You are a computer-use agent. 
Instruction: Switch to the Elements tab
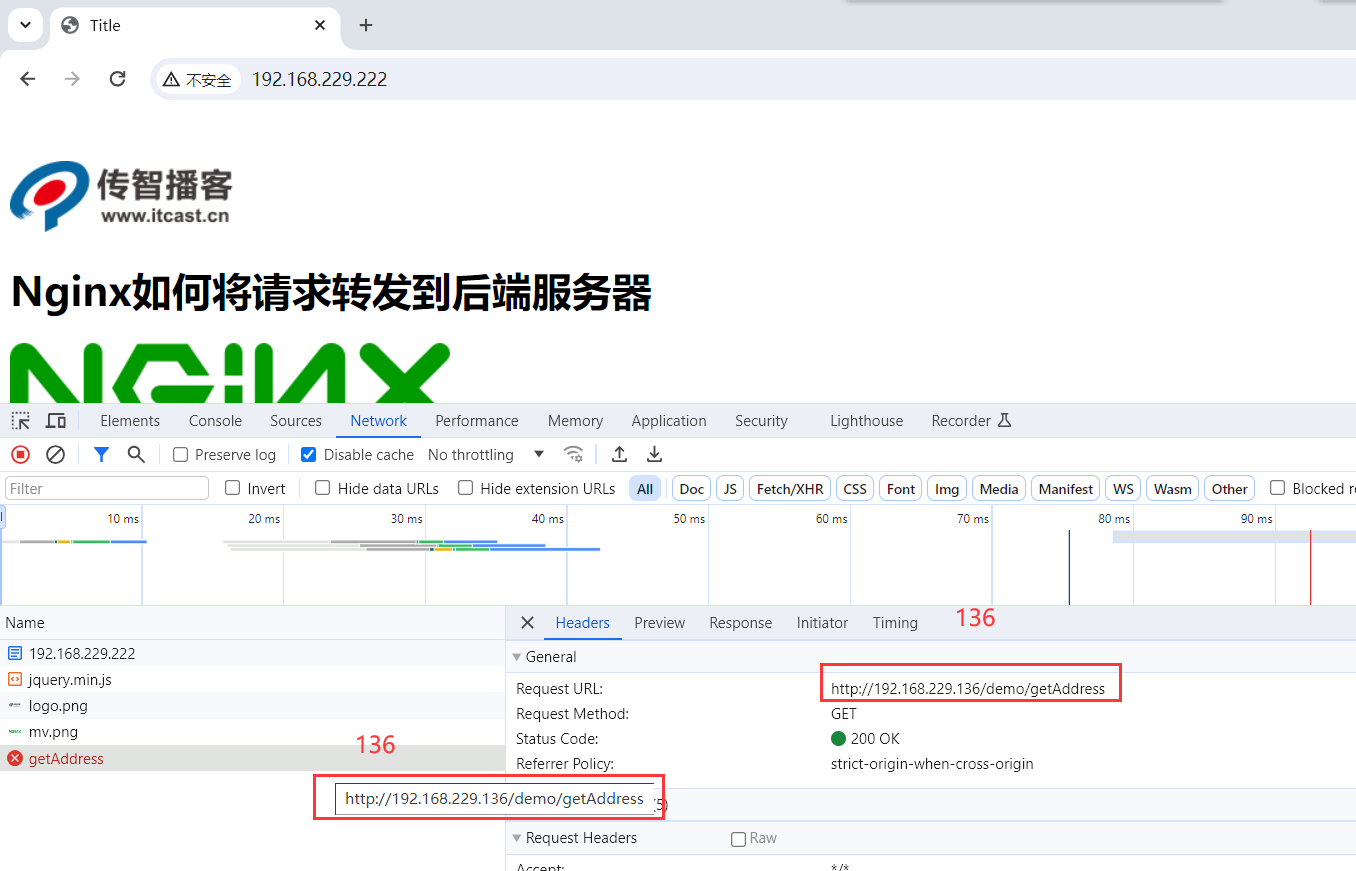click(130, 421)
